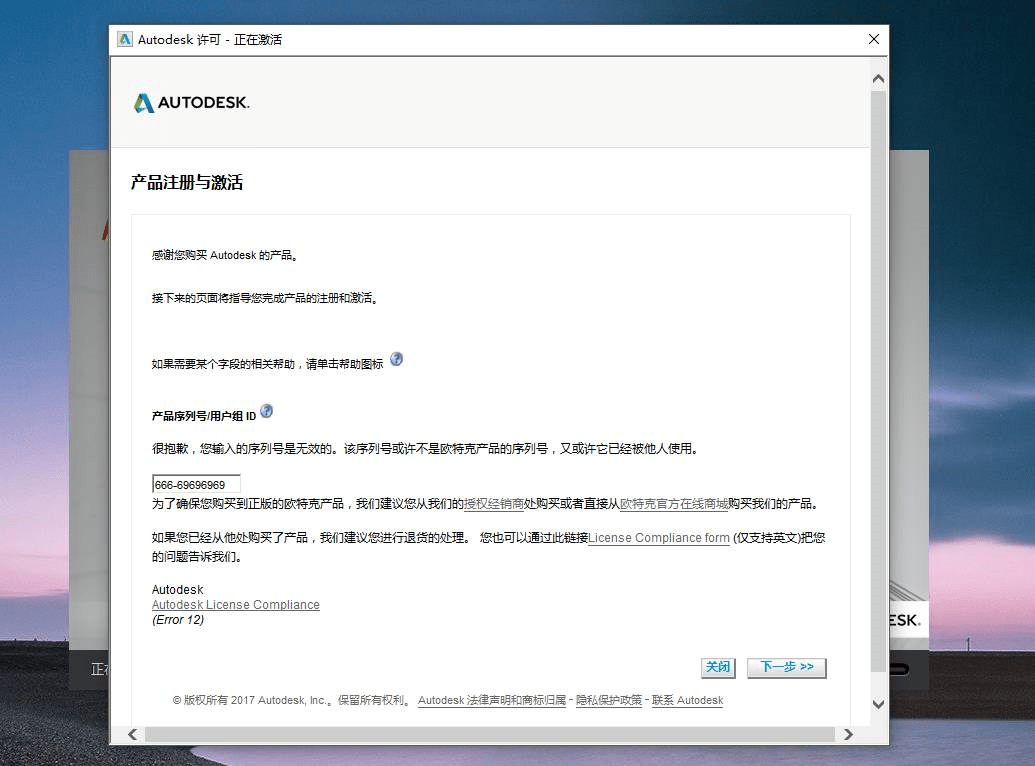
Task: Click the Autodesk icon in the title bar
Action: coord(124,38)
